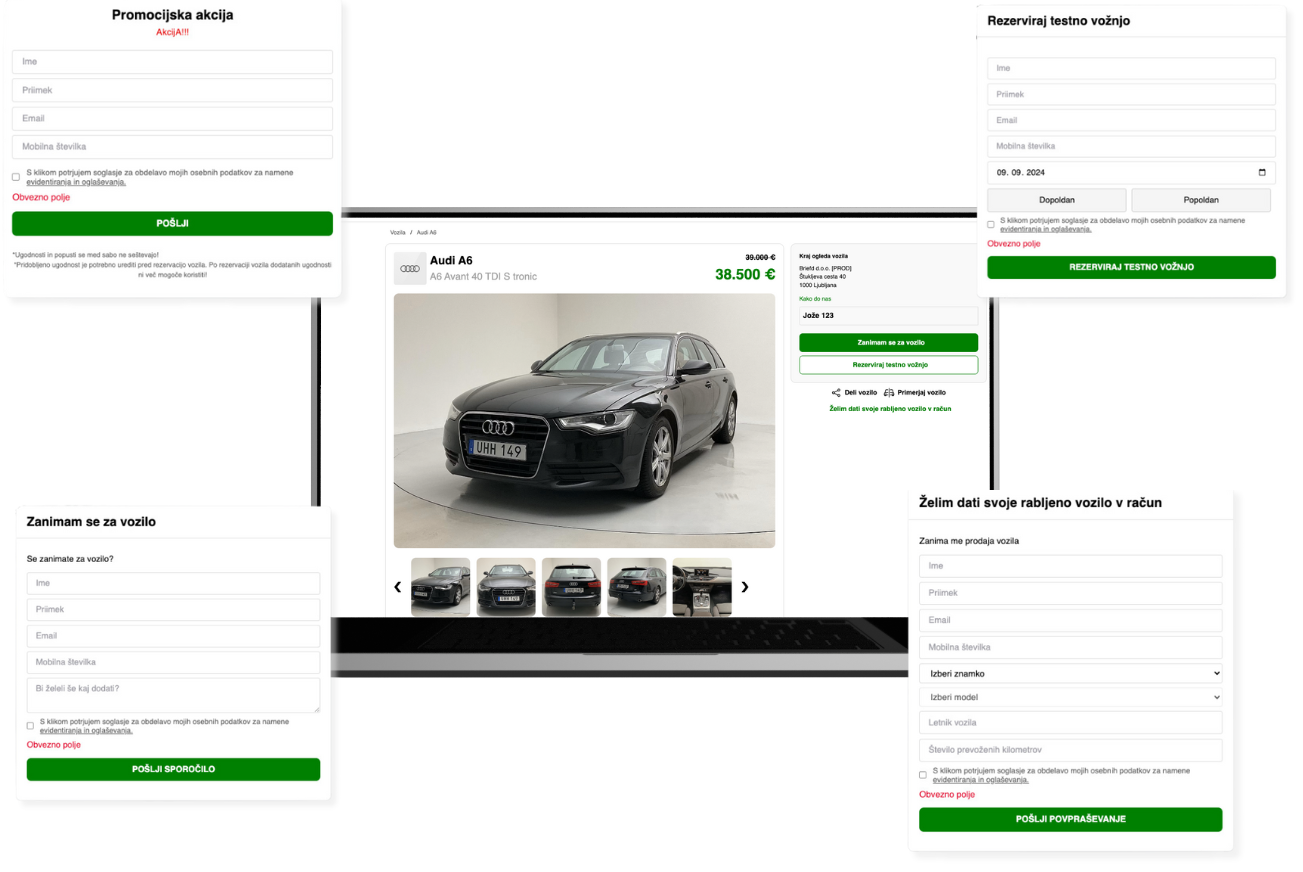Click Bi želeli še kaj dodati textarea

pos(173,695)
